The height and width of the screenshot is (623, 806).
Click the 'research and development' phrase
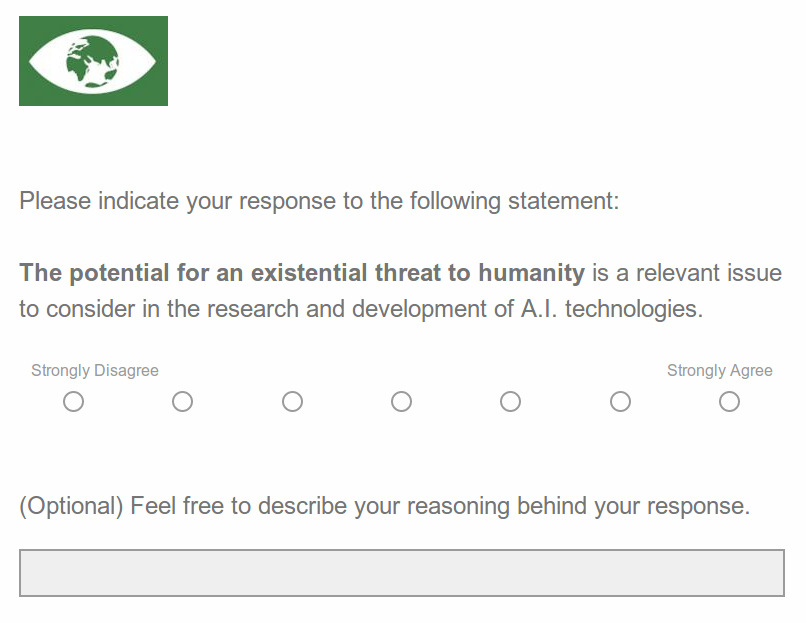346,309
